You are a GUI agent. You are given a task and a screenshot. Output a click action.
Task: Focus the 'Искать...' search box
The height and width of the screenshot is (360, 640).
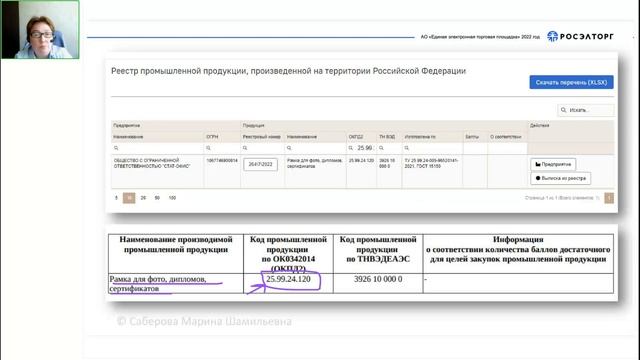pyautogui.click(x=586, y=110)
